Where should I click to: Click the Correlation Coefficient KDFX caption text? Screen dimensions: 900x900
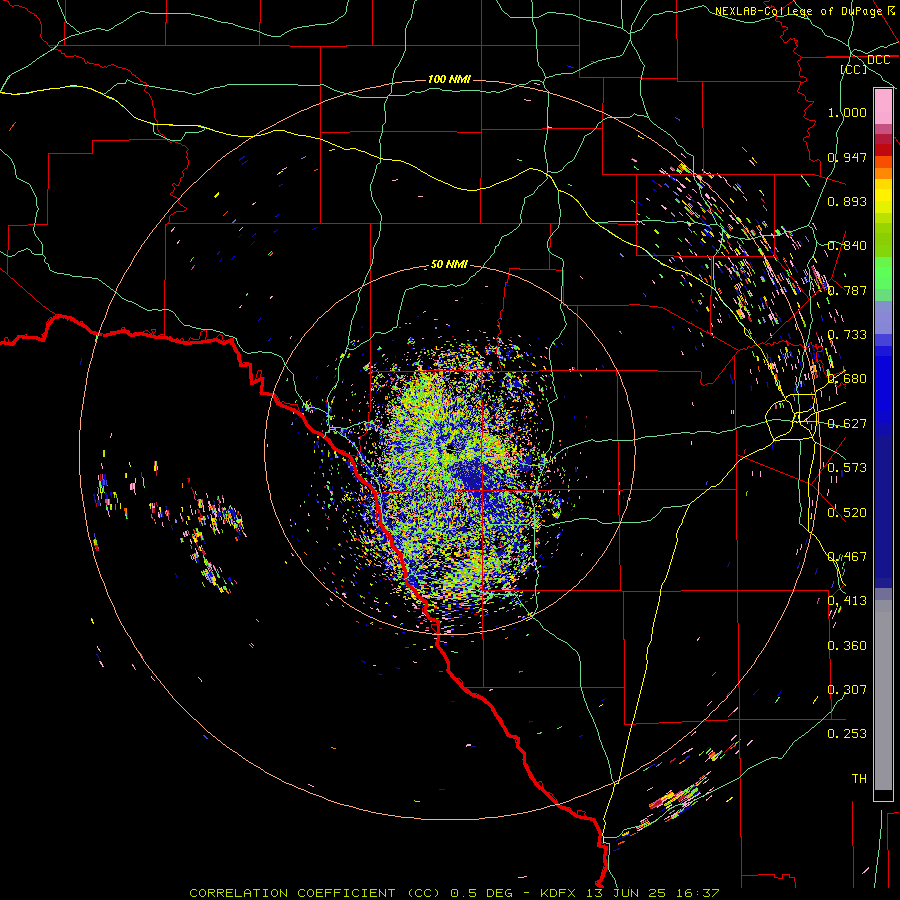[454, 893]
